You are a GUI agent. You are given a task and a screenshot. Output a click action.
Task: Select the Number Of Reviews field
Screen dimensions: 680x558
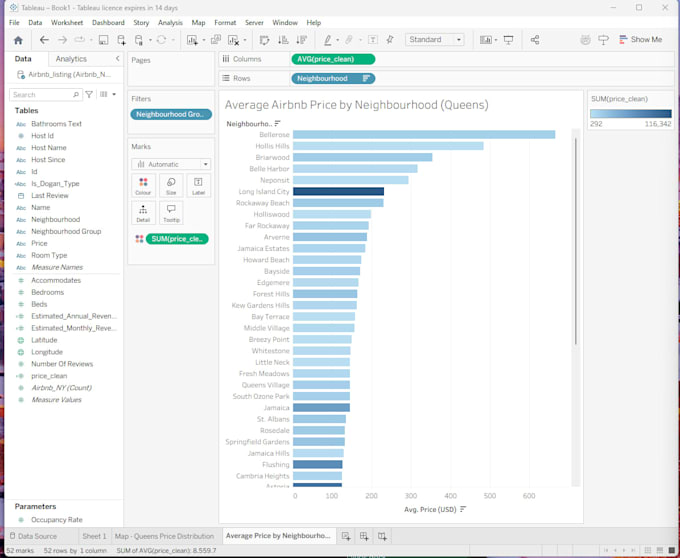(x=62, y=364)
